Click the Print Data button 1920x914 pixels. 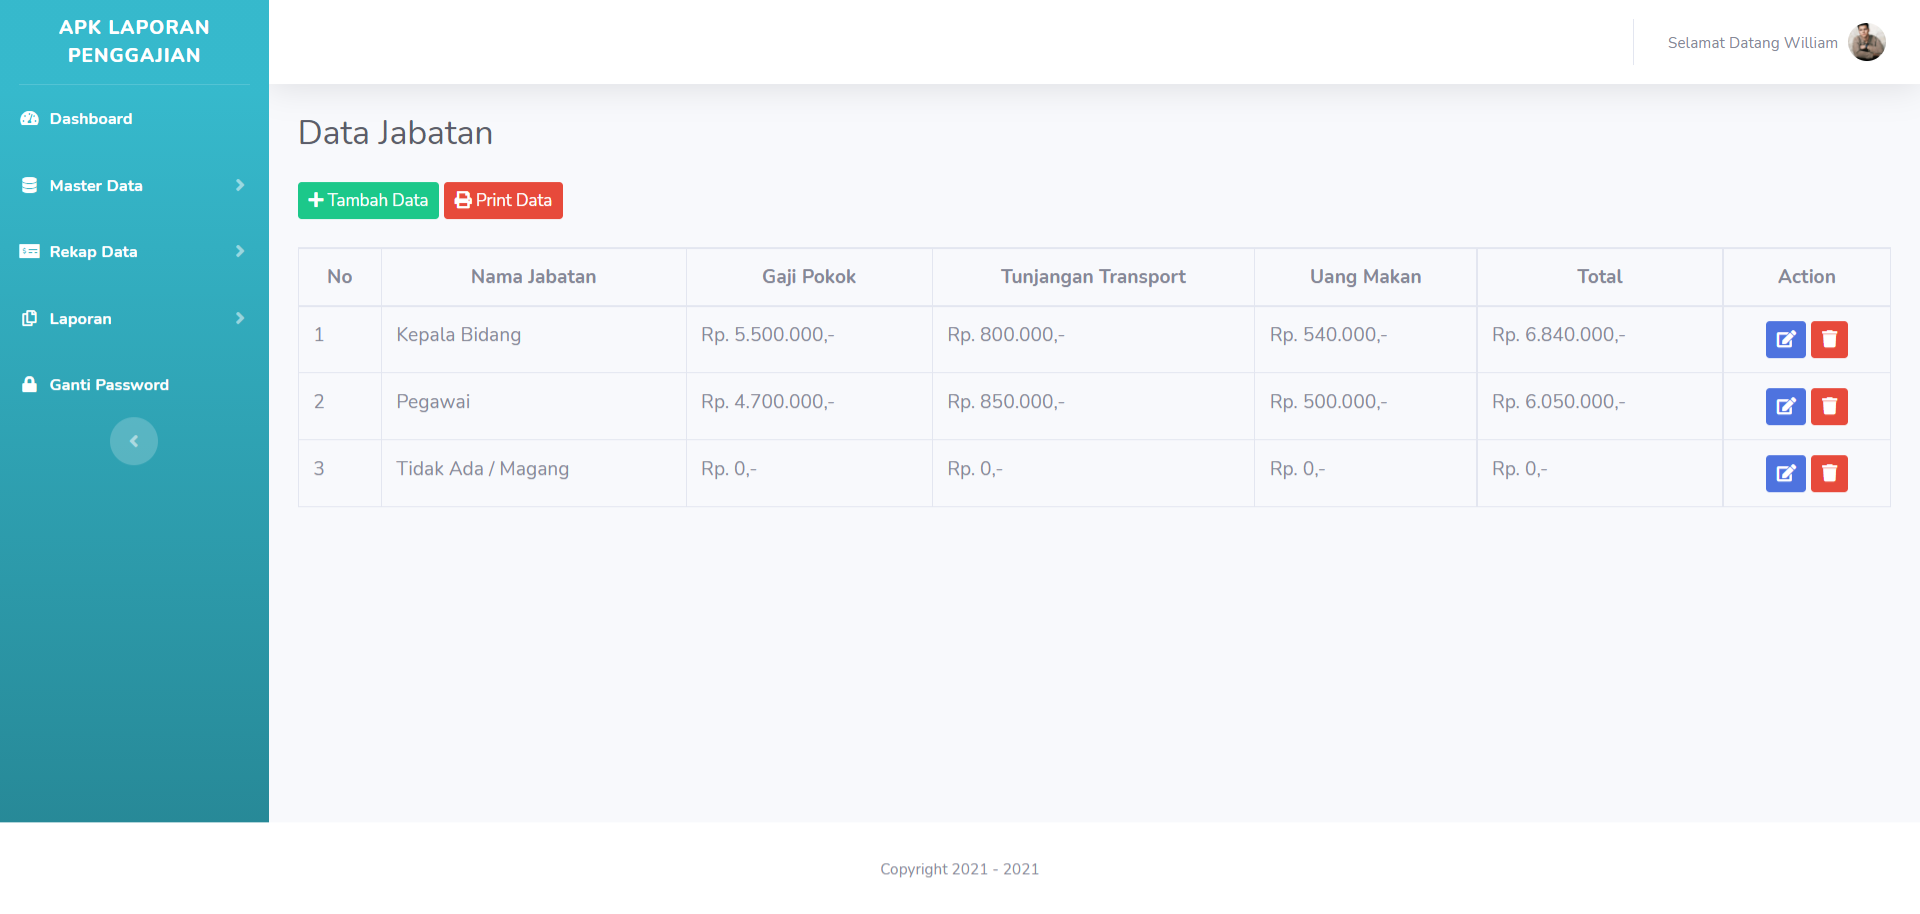pyautogui.click(x=503, y=200)
